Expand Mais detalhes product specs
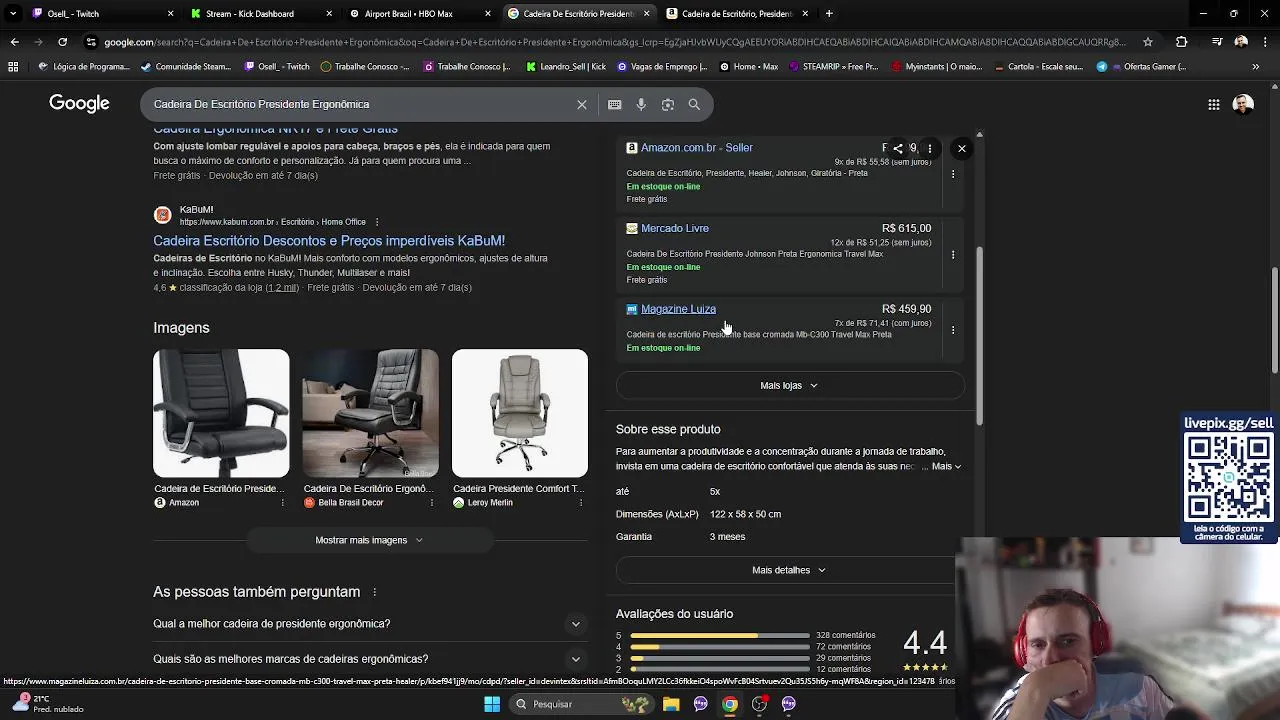 [789, 570]
